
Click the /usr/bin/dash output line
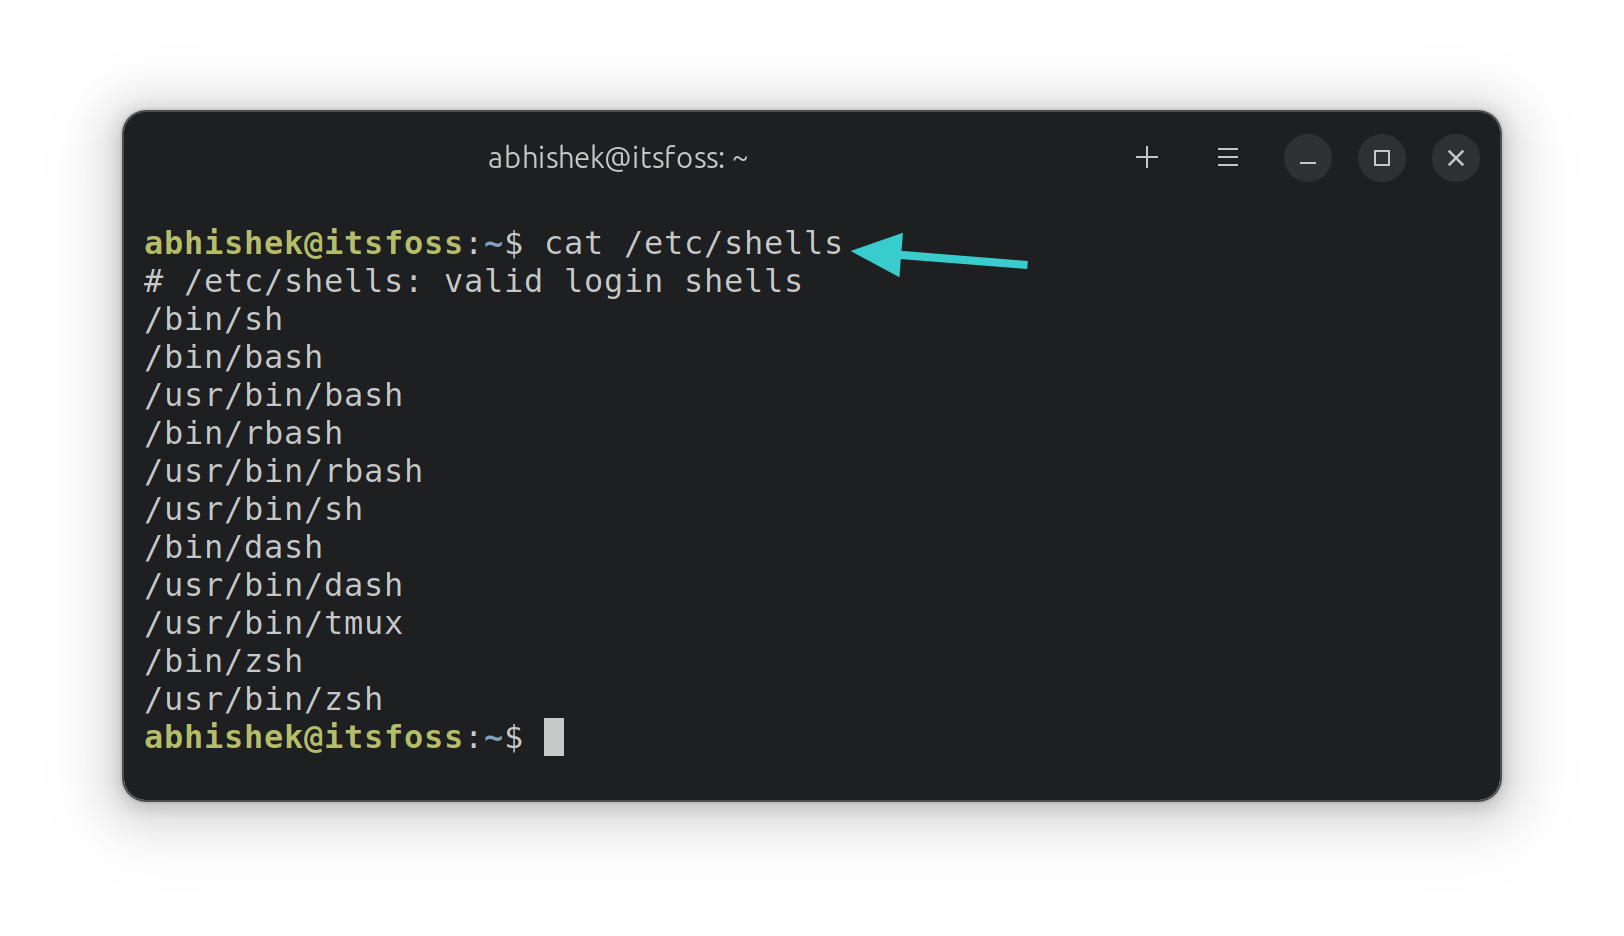coord(274,586)
